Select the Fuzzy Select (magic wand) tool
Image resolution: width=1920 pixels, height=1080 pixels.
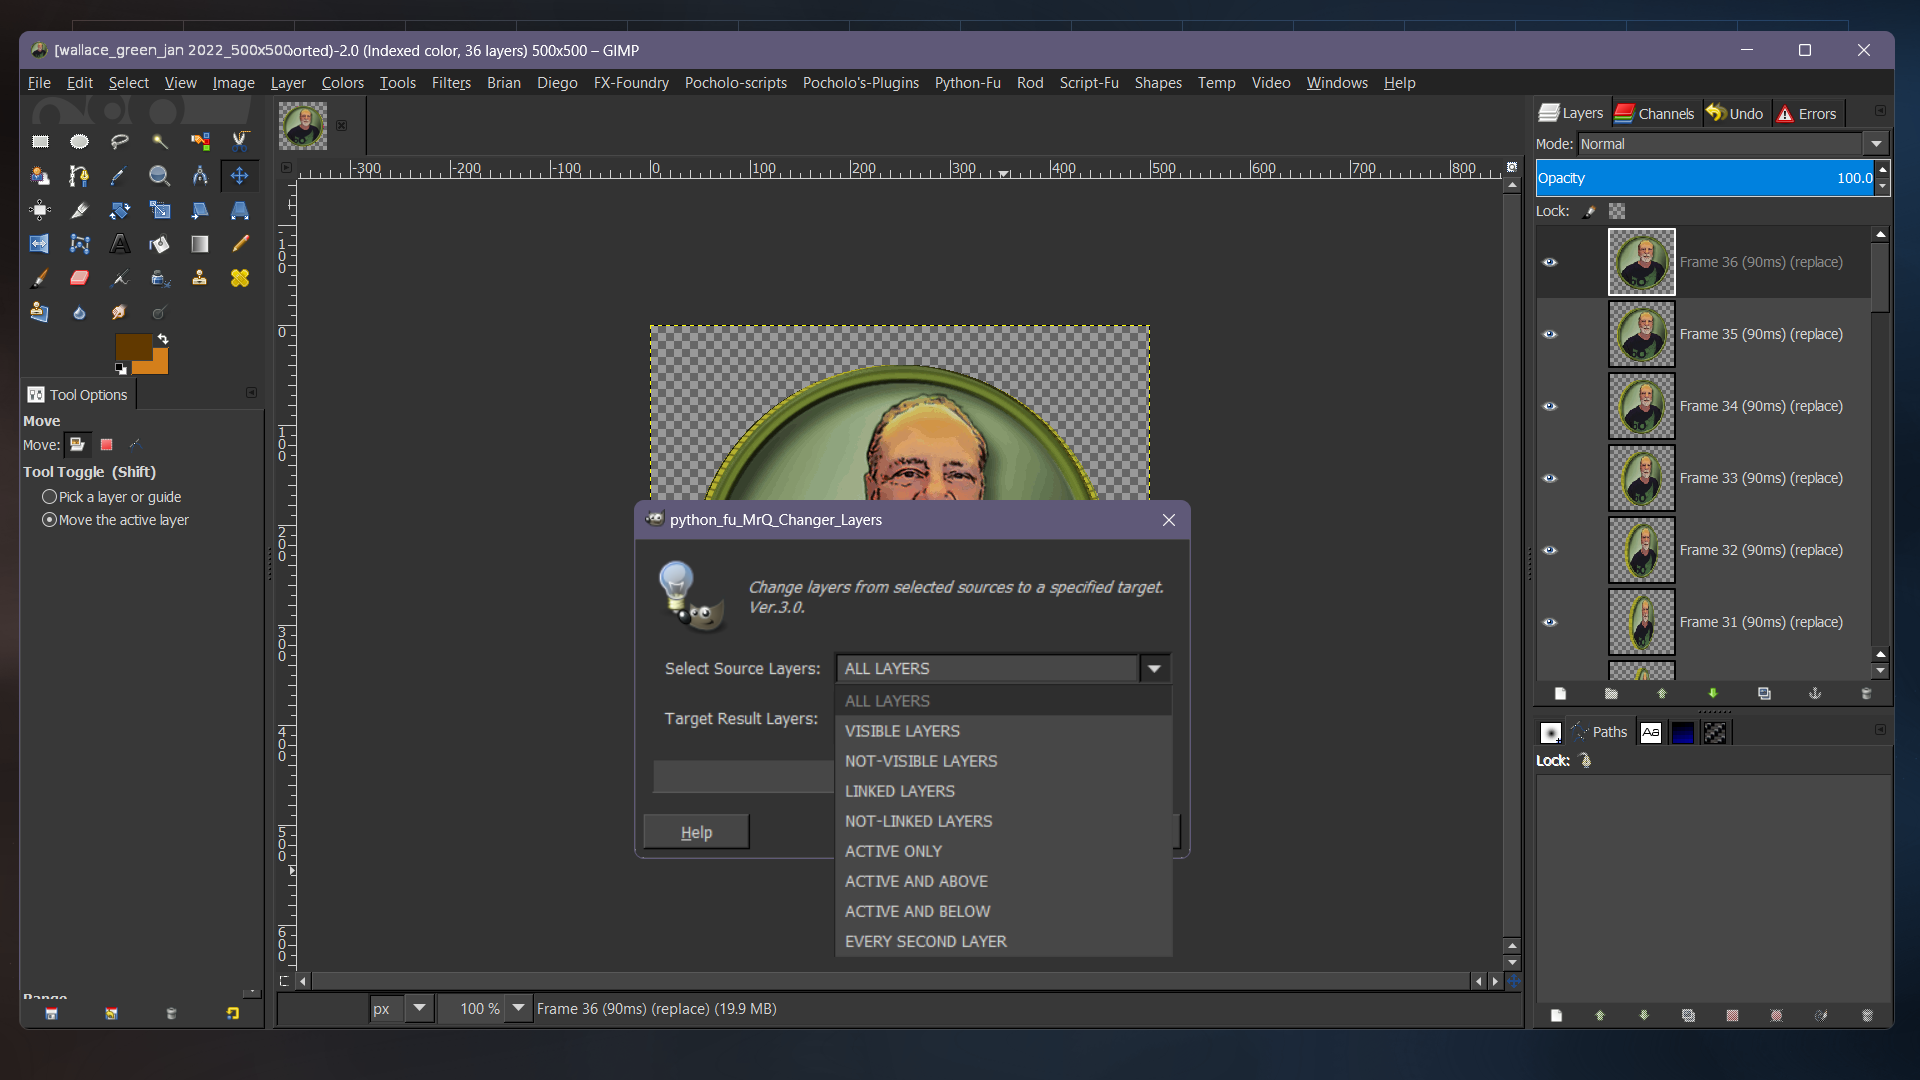[x=161, y=140]
